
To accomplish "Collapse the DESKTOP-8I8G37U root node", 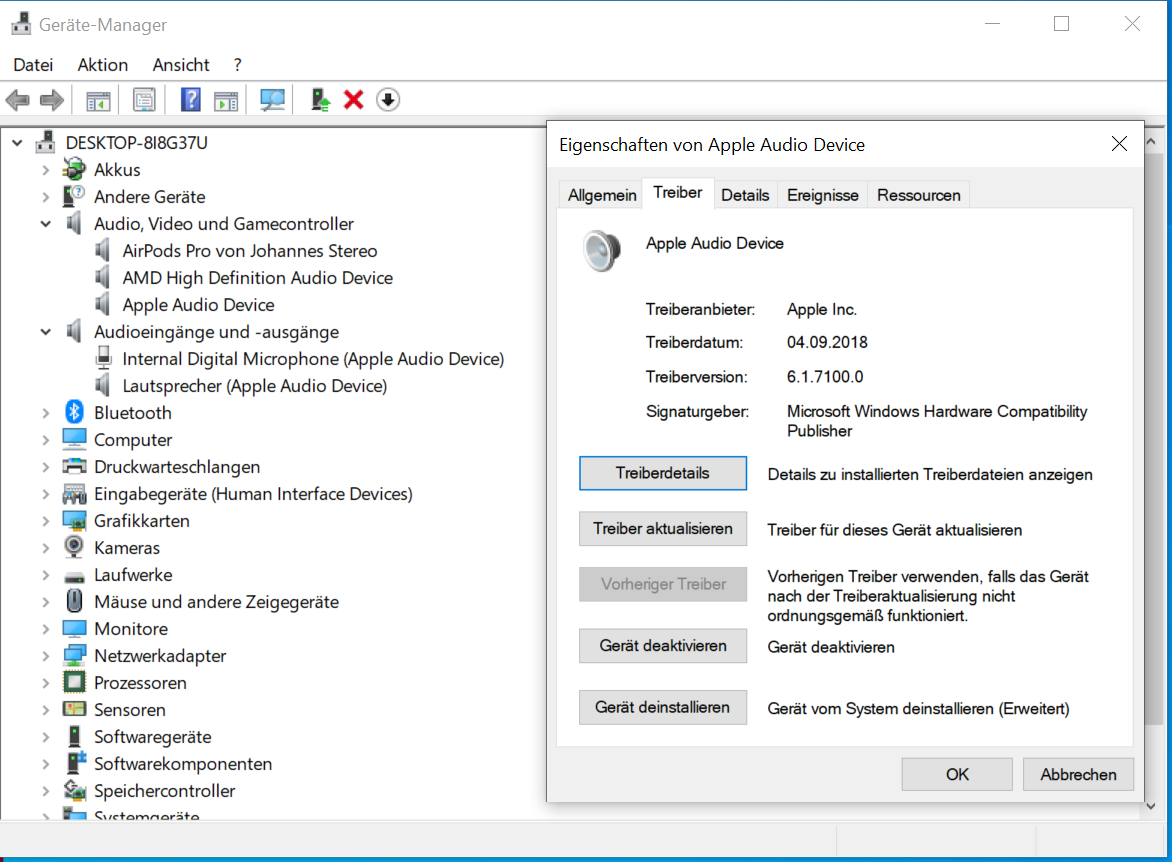I will 17,142.
